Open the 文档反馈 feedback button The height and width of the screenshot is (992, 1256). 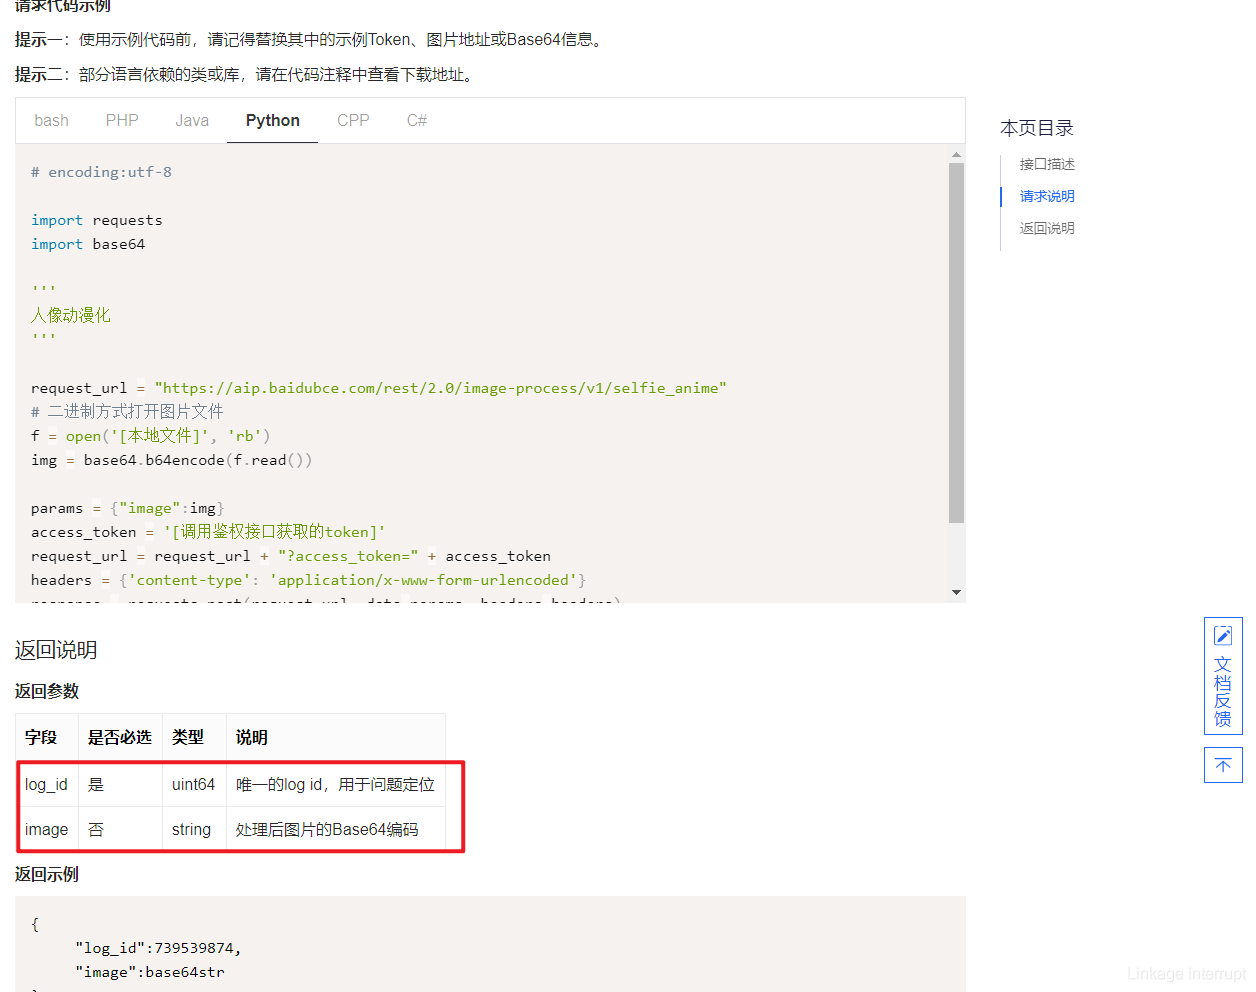coord(1223,676)
